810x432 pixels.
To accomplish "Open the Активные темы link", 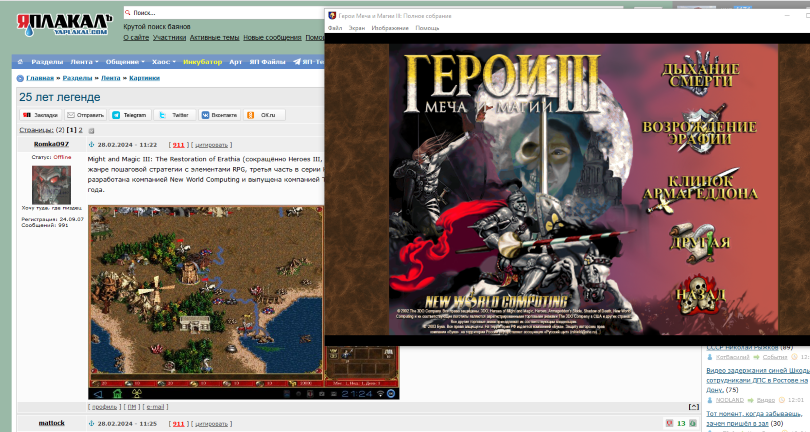I will pyautogui.click(x=214, y=38).
